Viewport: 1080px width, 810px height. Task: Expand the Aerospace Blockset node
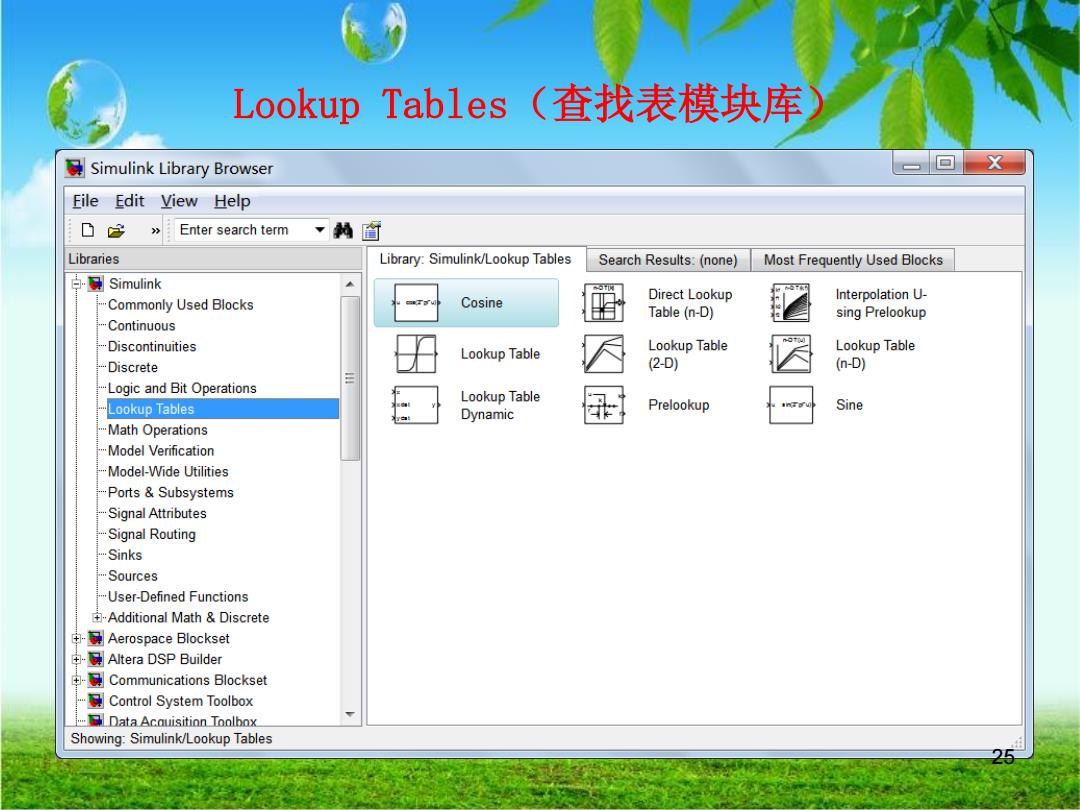click(77, 638)
